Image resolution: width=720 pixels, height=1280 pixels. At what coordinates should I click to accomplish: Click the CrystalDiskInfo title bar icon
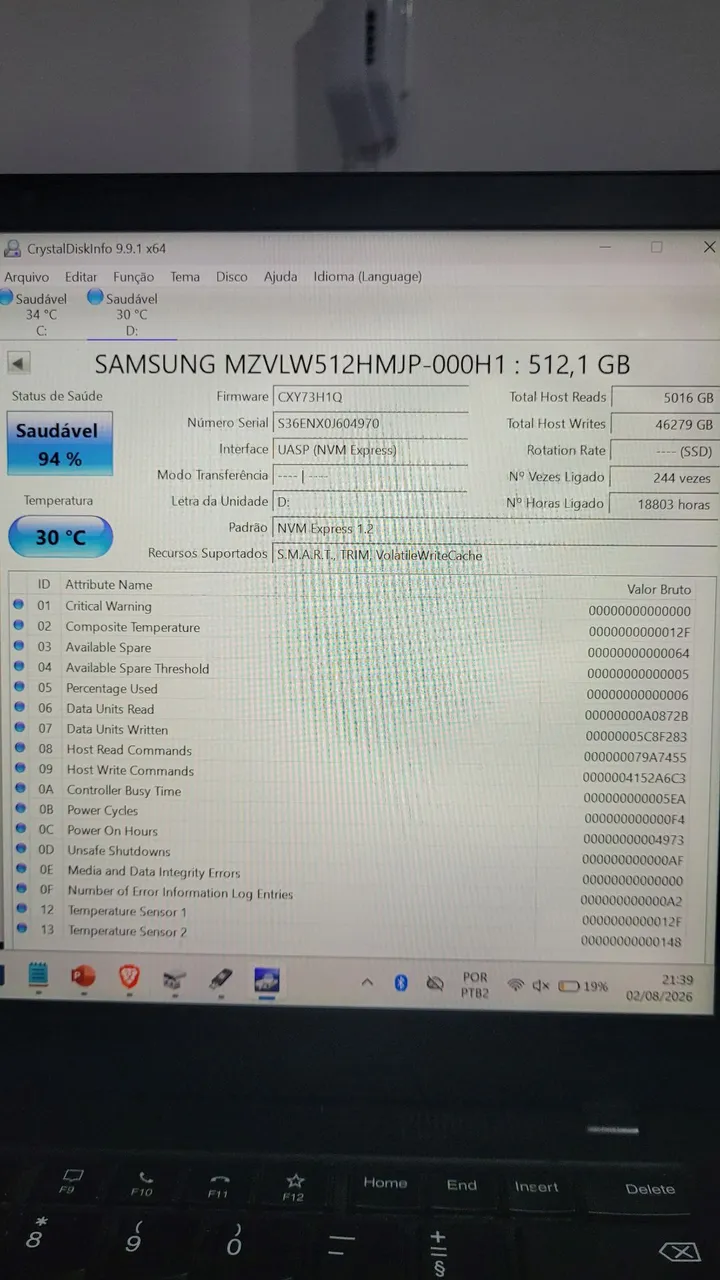pos(12,249)
